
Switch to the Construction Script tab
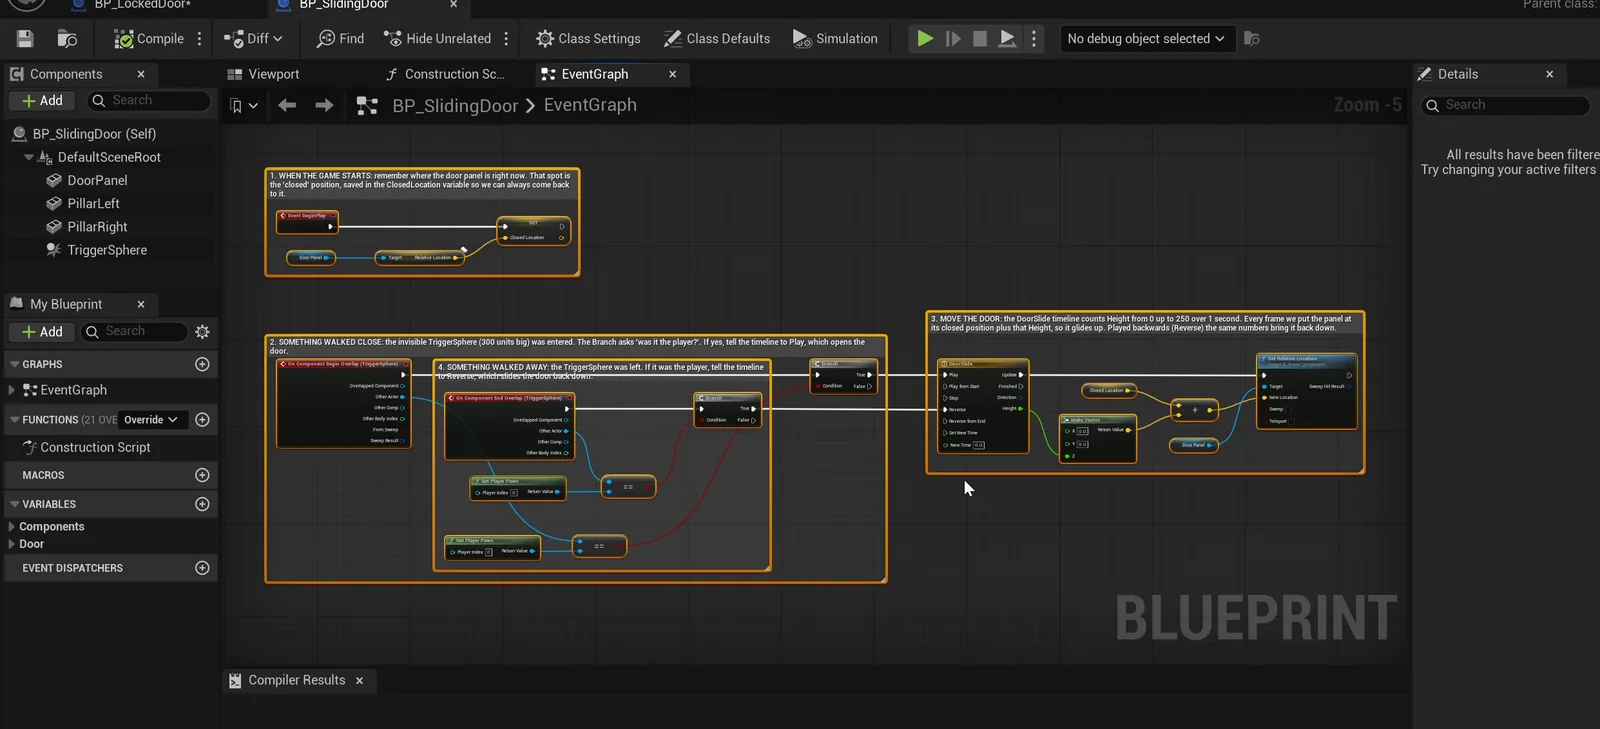click(445, 74)
